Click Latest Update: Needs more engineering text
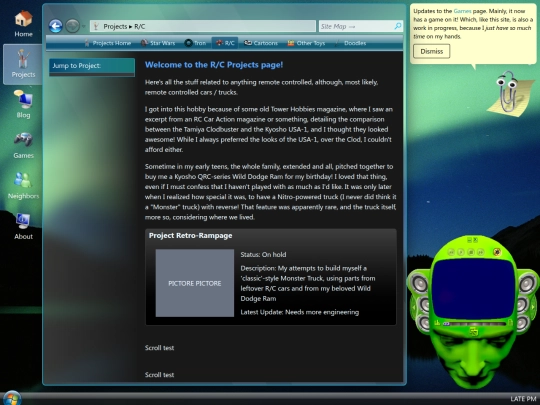The image size is (540, 405). point(300,312)
